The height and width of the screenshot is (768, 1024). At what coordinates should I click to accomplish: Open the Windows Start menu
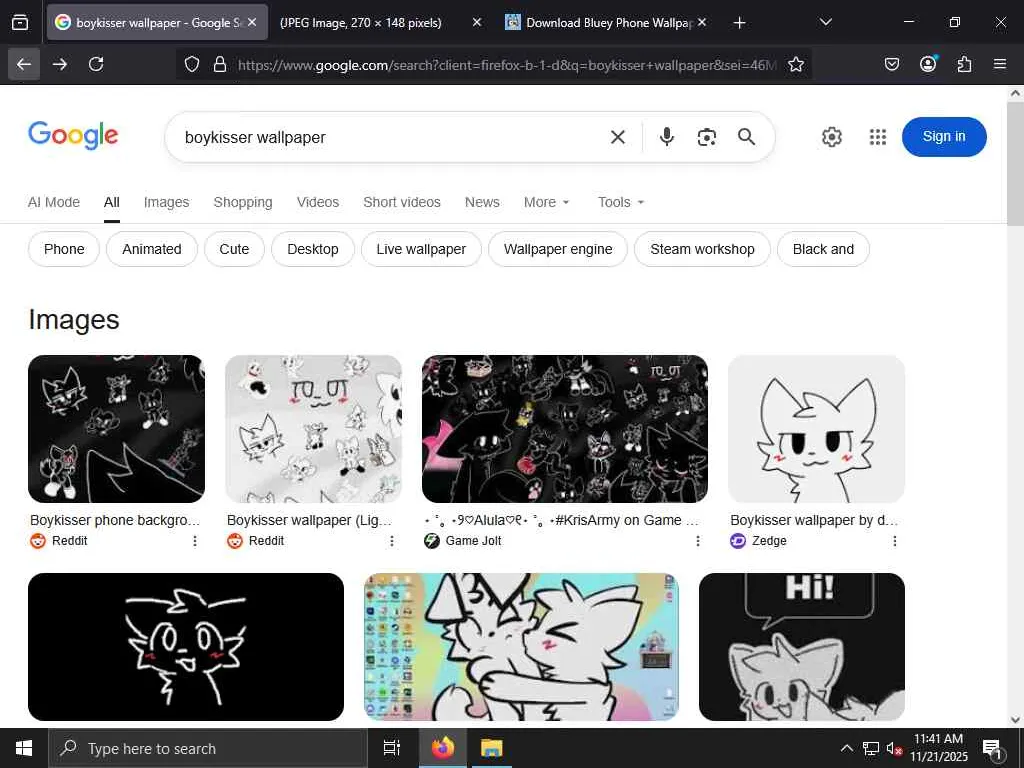24,748
